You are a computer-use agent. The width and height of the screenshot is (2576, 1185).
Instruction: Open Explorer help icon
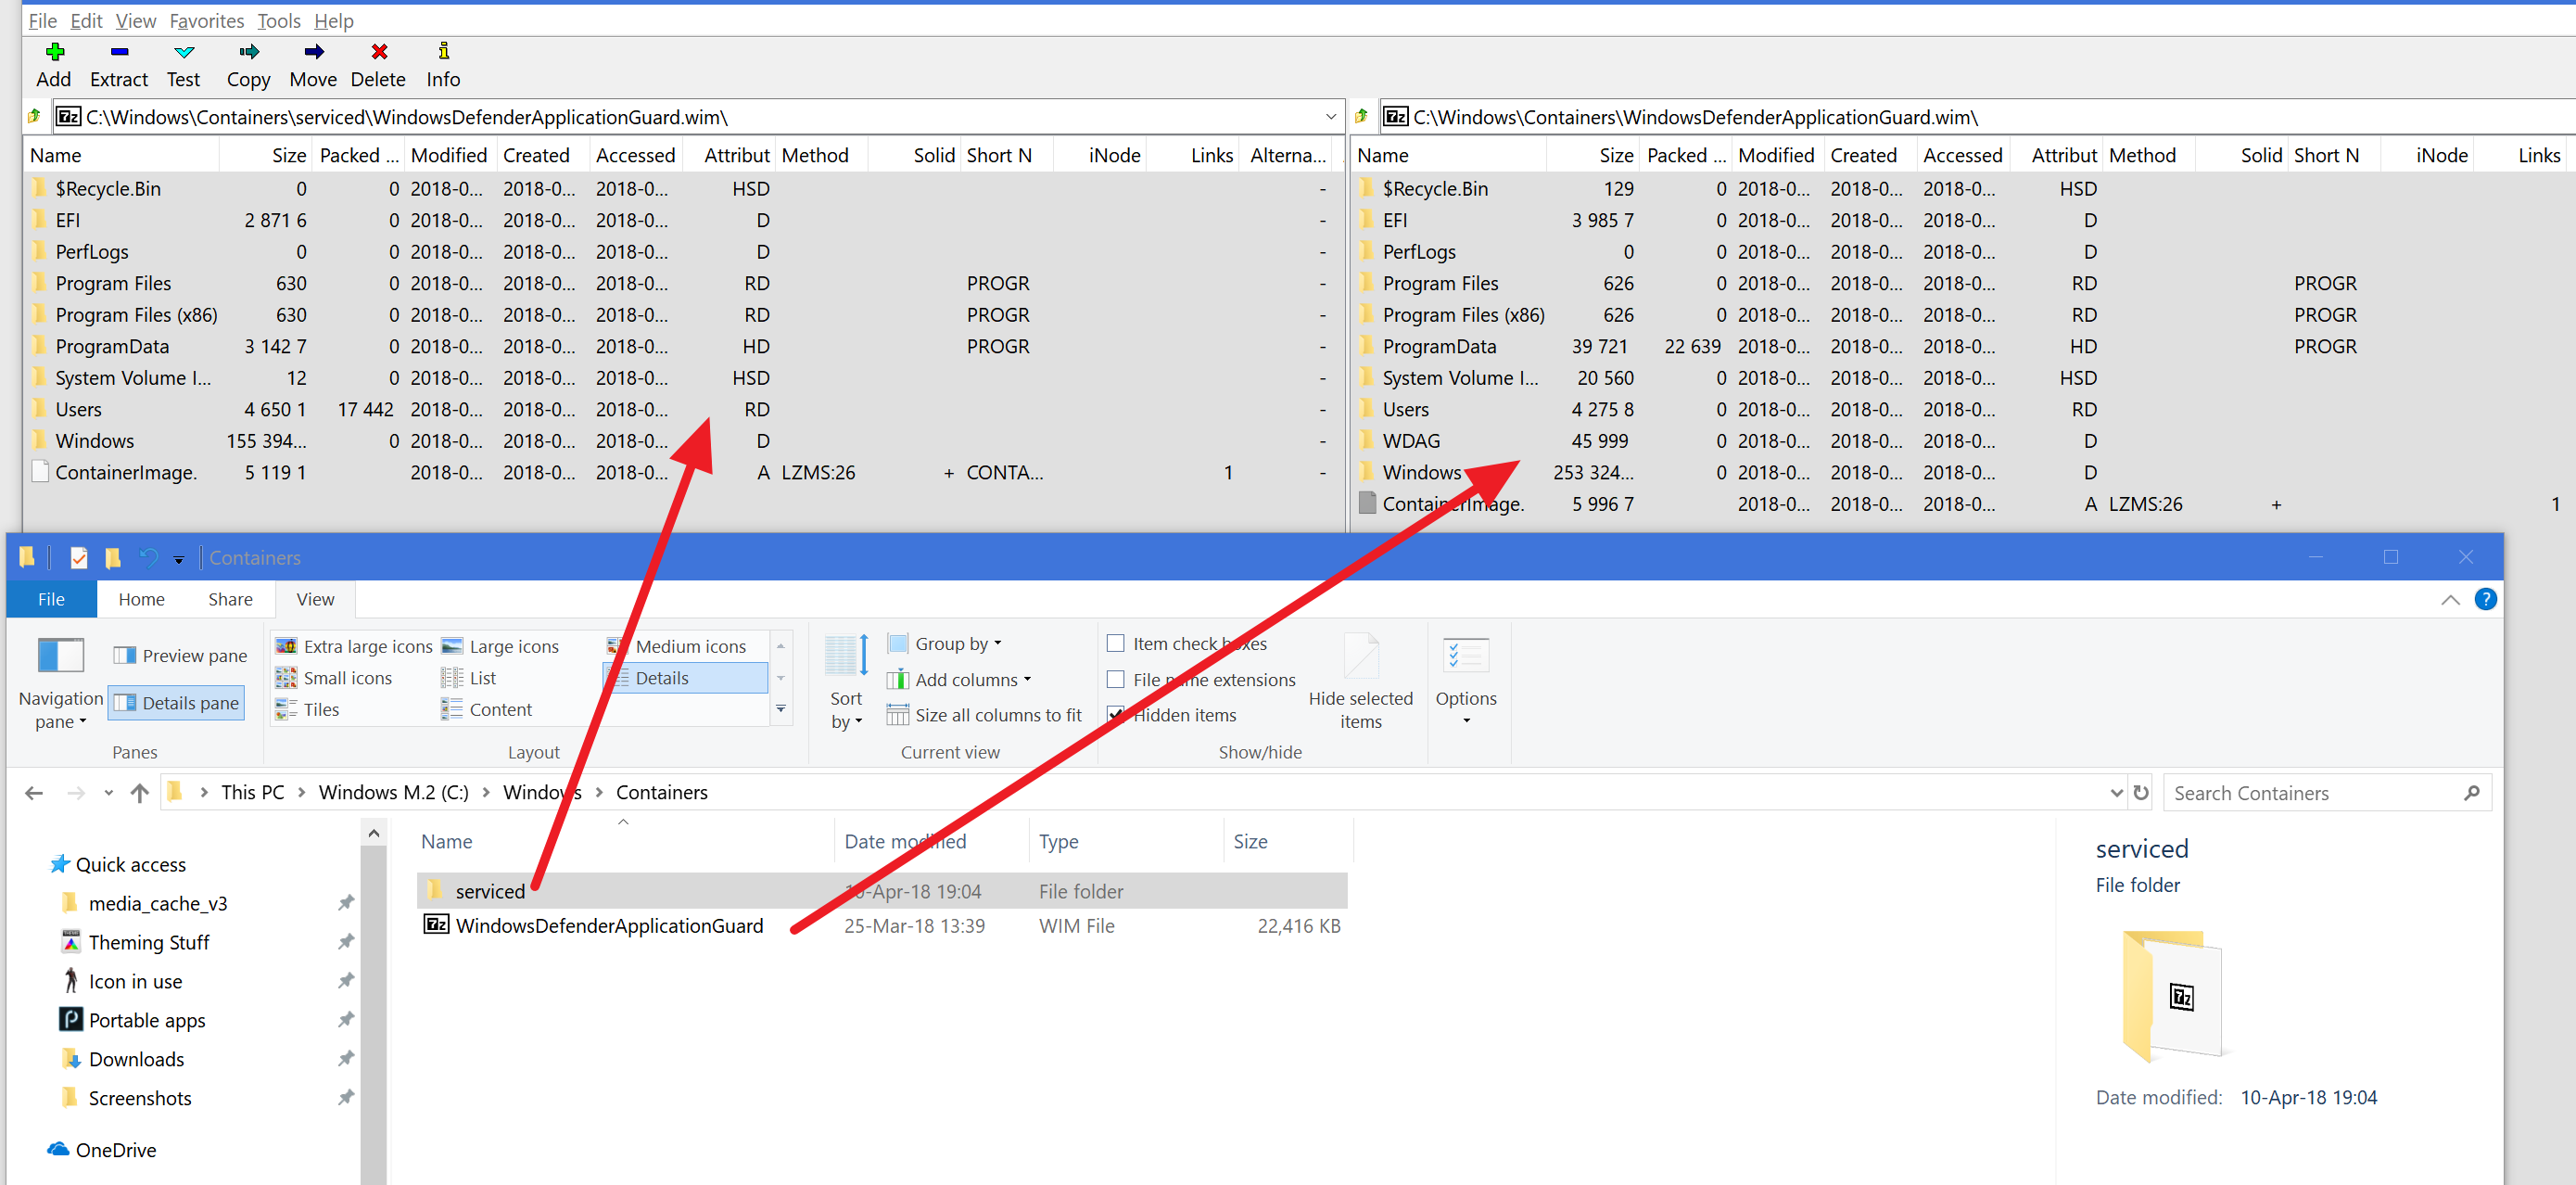click(x=2485, y=599)
